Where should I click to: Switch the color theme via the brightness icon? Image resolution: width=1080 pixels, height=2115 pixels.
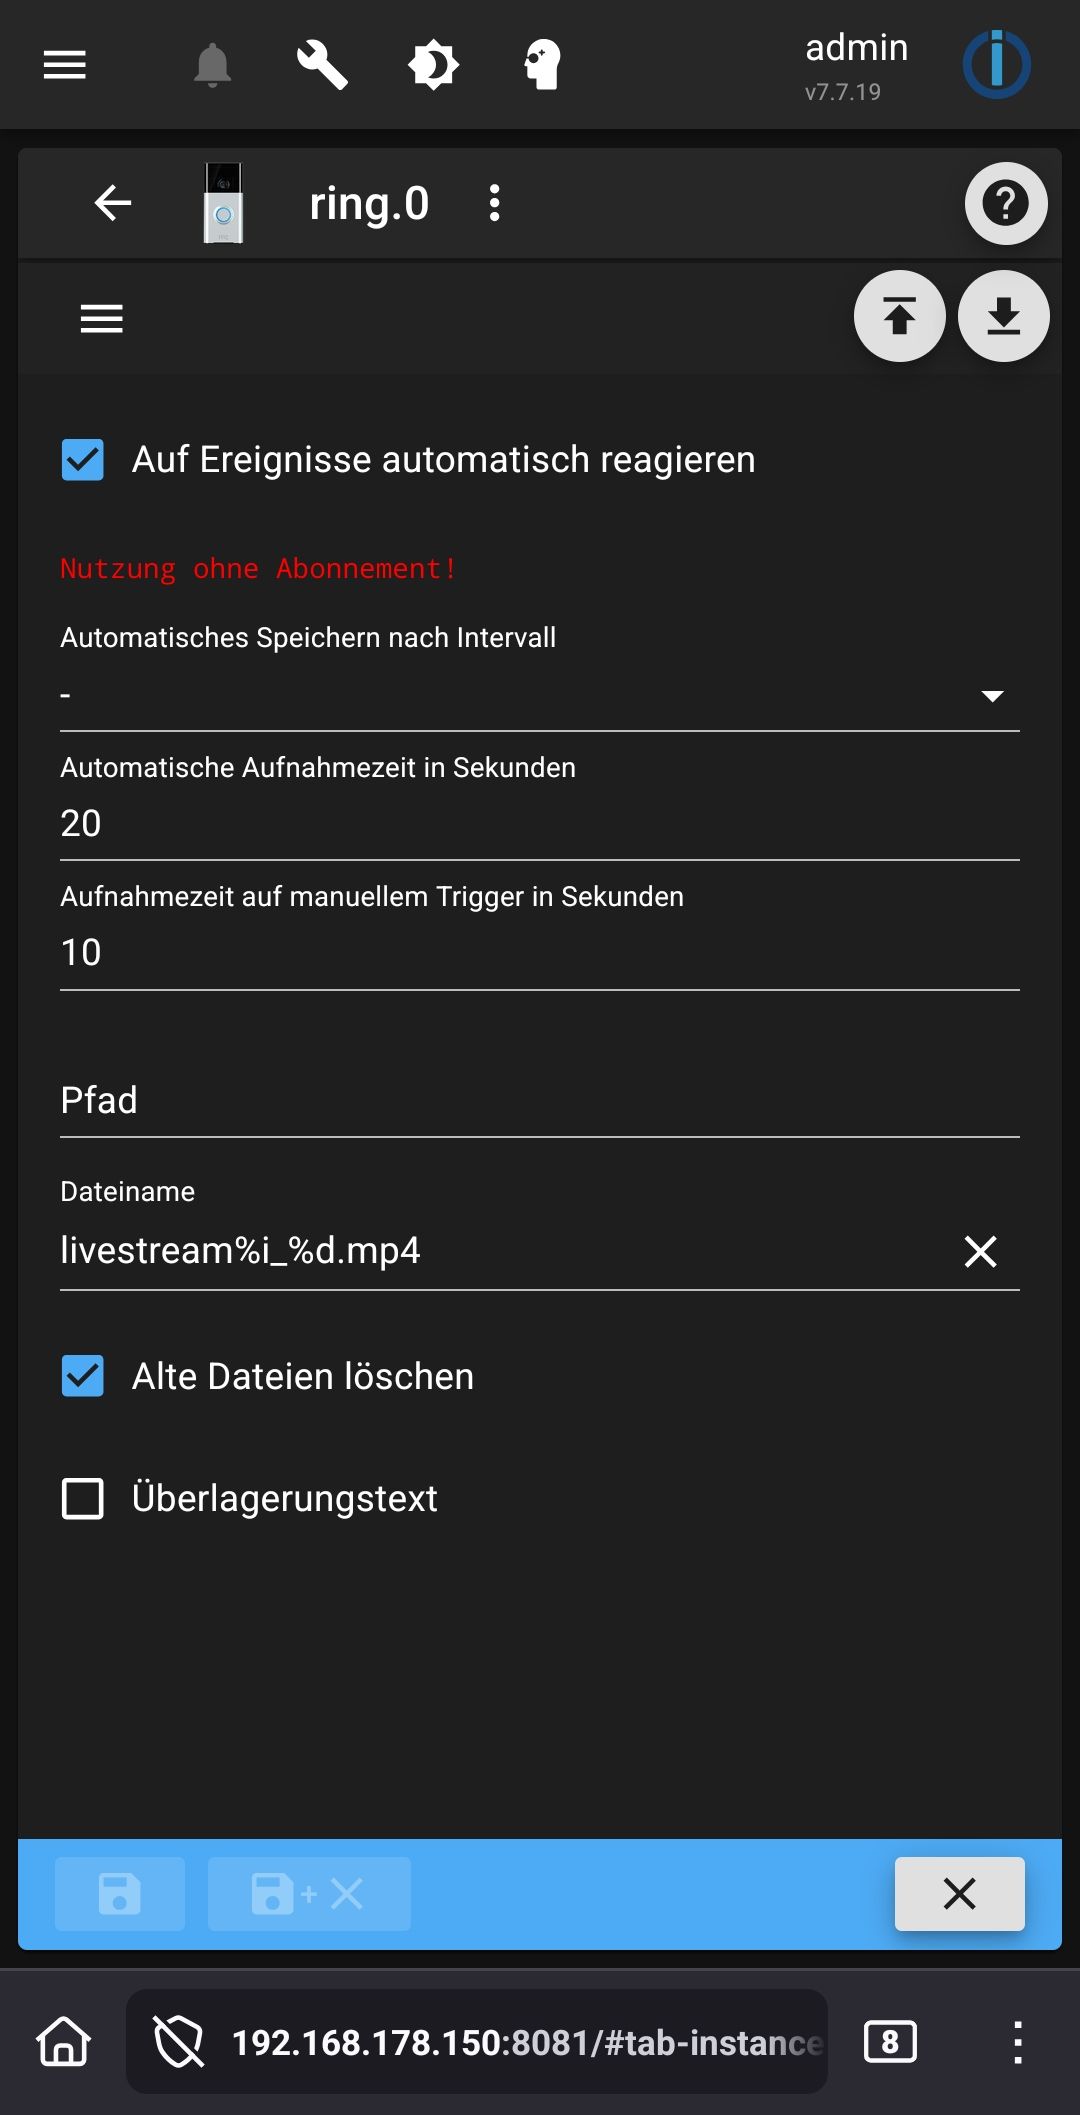(433, 64)
